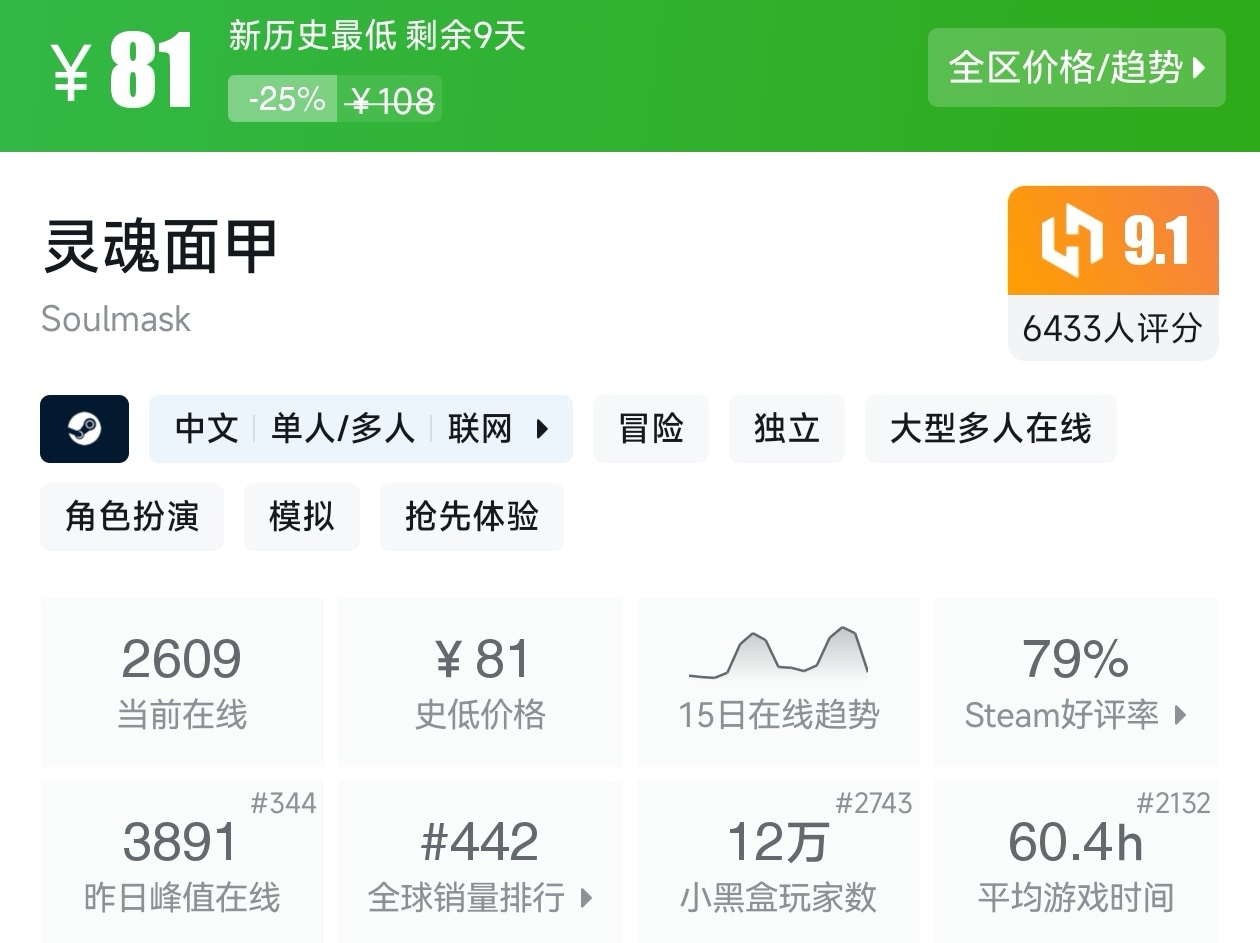Click the large ¥81 current price
1260x943 pixels.
click(x=122, y=72)
